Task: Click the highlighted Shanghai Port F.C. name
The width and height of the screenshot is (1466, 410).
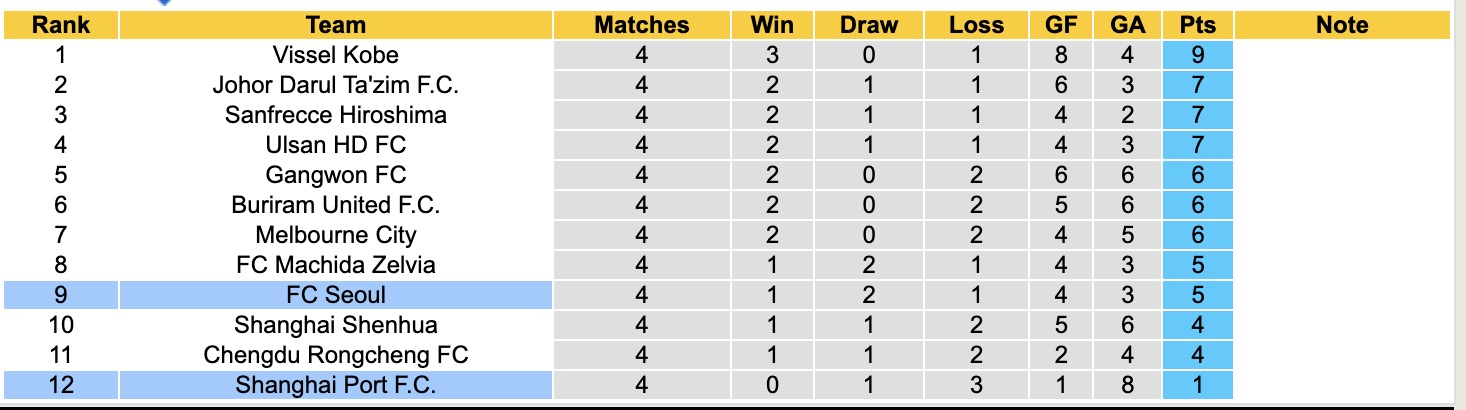Action: [336, 385]
